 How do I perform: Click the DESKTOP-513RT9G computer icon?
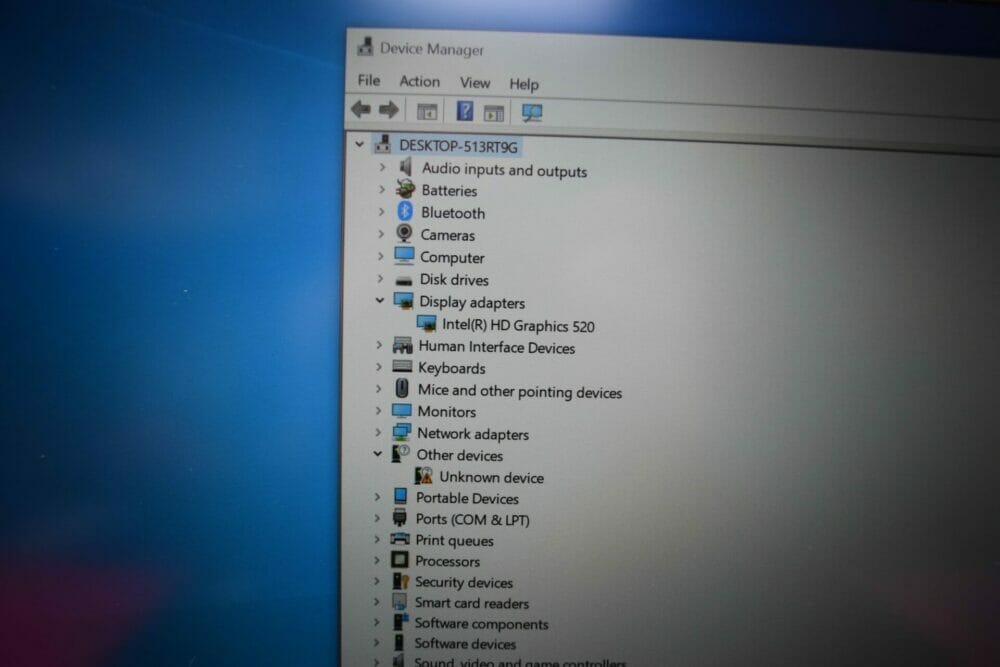coord(383,143)
